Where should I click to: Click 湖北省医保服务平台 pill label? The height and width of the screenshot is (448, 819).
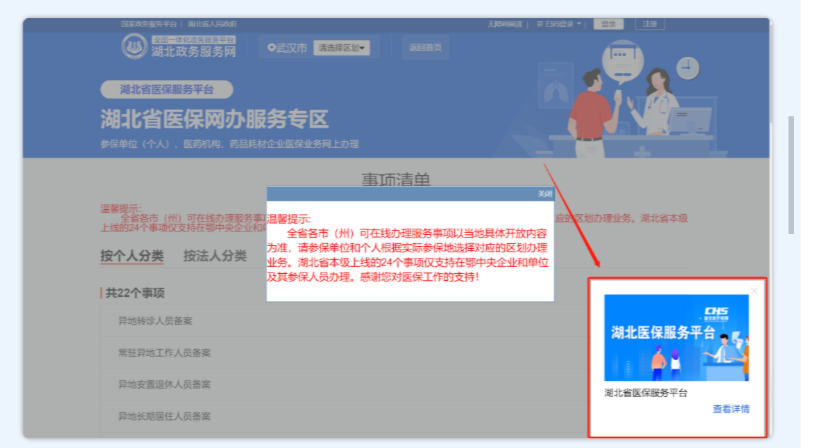click(x=167, y=89)
